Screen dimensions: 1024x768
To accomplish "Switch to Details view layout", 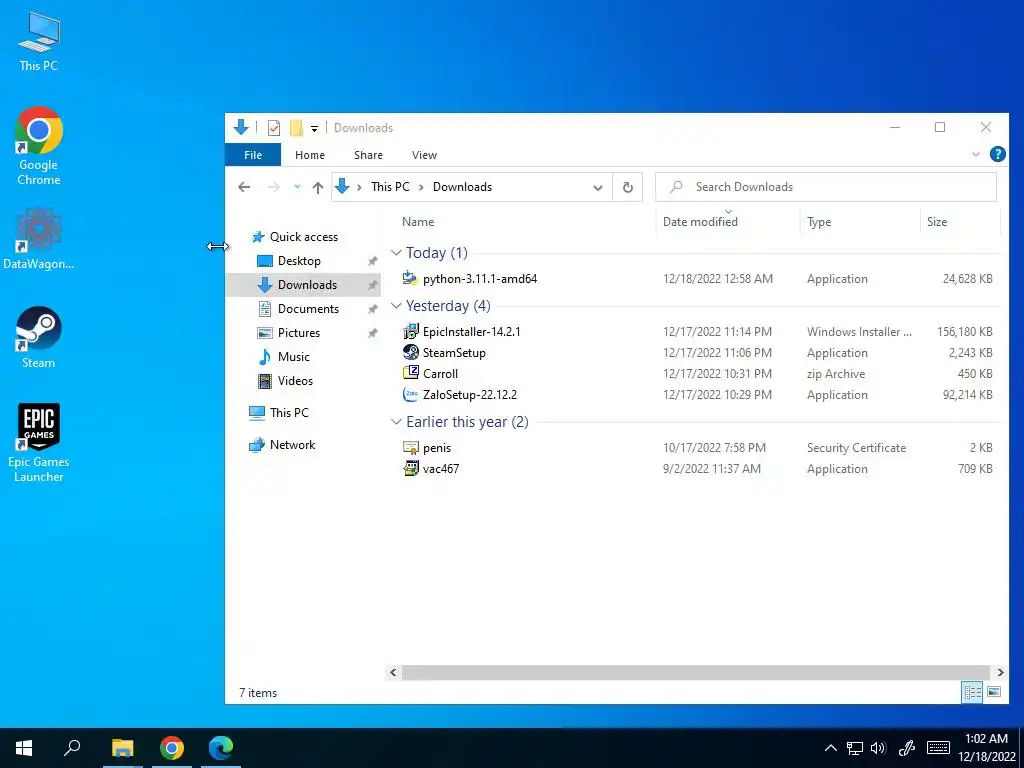I will click(x=972, y=692).
